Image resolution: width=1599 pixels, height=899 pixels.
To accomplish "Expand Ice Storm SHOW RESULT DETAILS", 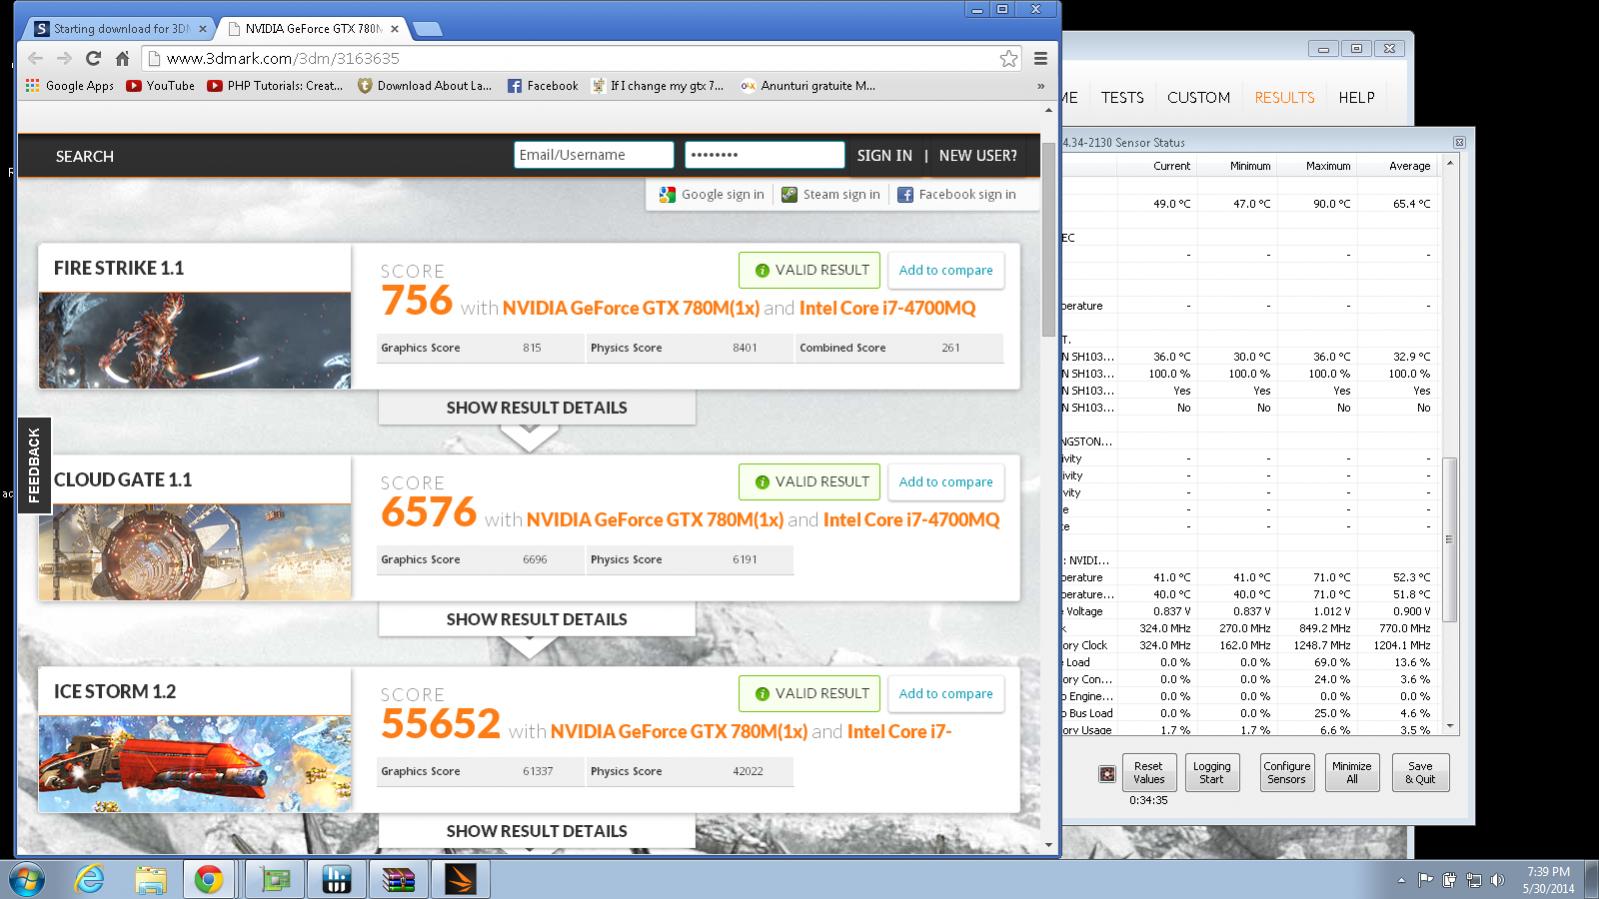I will click(x=537, y=832).
